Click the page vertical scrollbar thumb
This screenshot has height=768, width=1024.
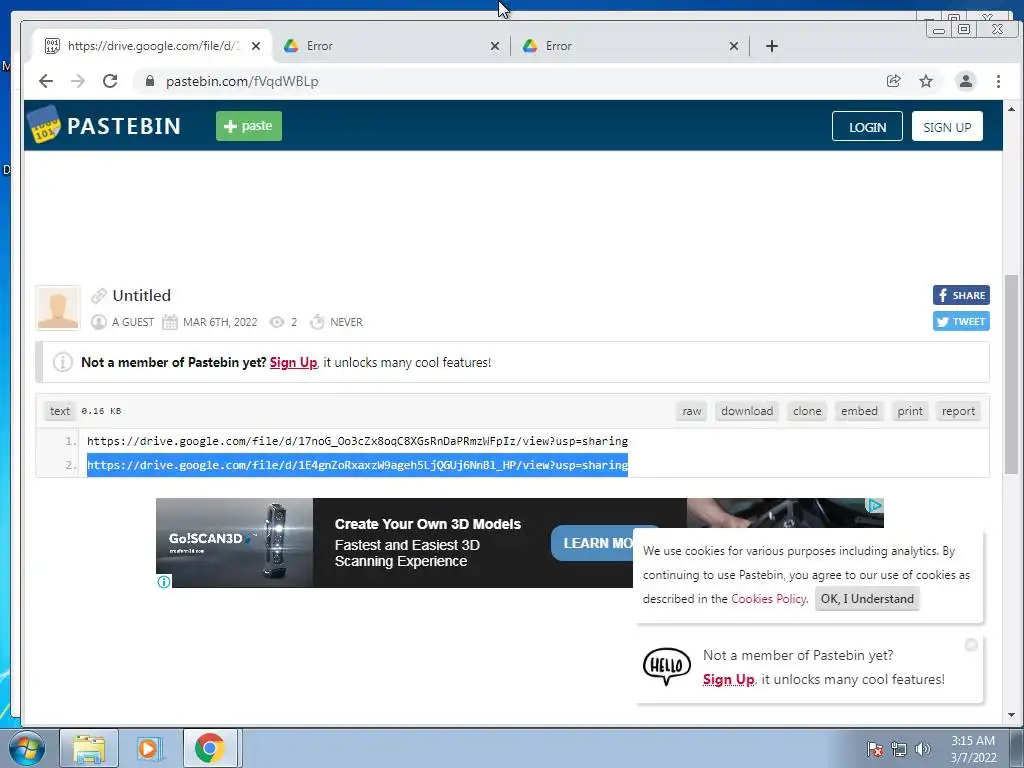1011,374
